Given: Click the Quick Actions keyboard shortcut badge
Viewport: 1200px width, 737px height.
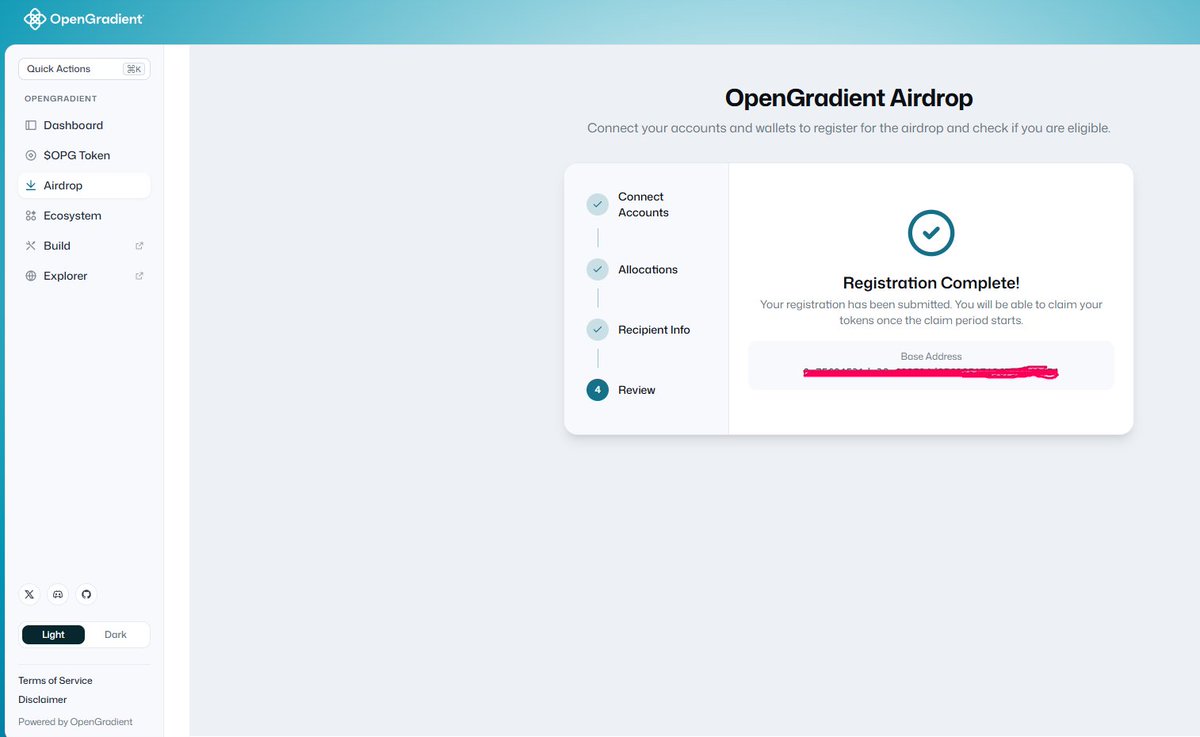Looking at the screenshot, I should click(x=133, y=69).
